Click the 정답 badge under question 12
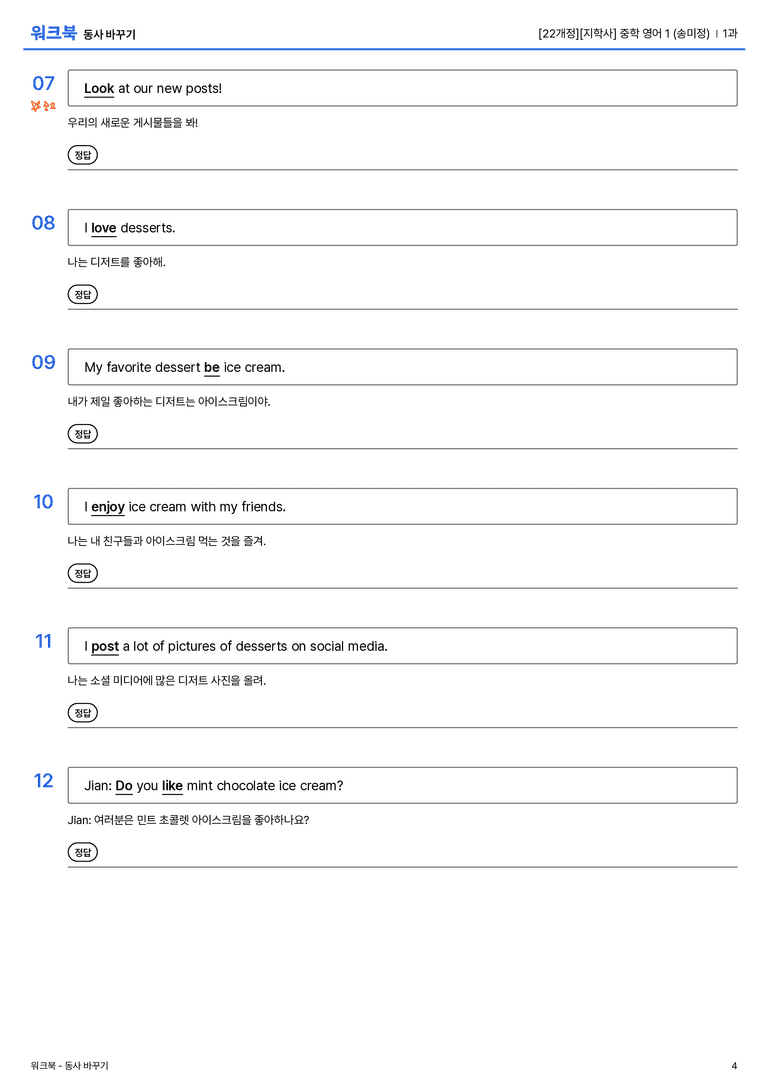768x1087 pixels. [82, 851]
